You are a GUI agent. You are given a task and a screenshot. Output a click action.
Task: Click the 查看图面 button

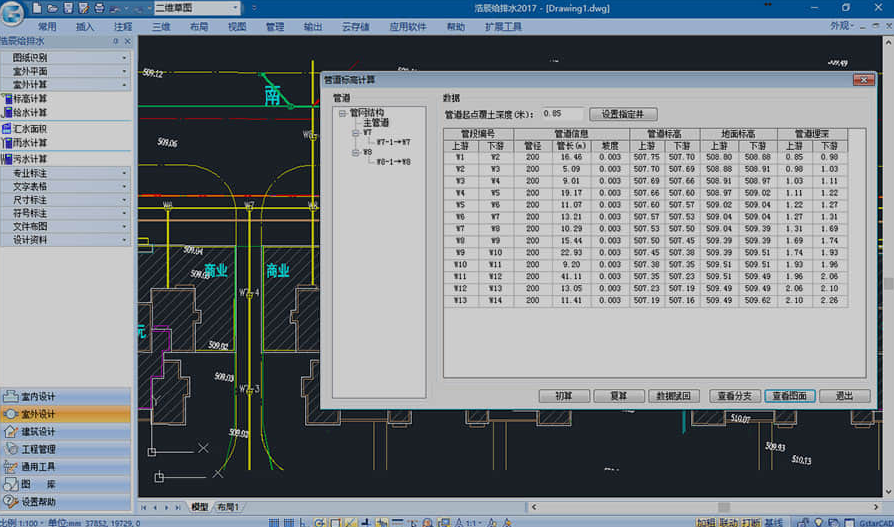(x=790, y=396)
